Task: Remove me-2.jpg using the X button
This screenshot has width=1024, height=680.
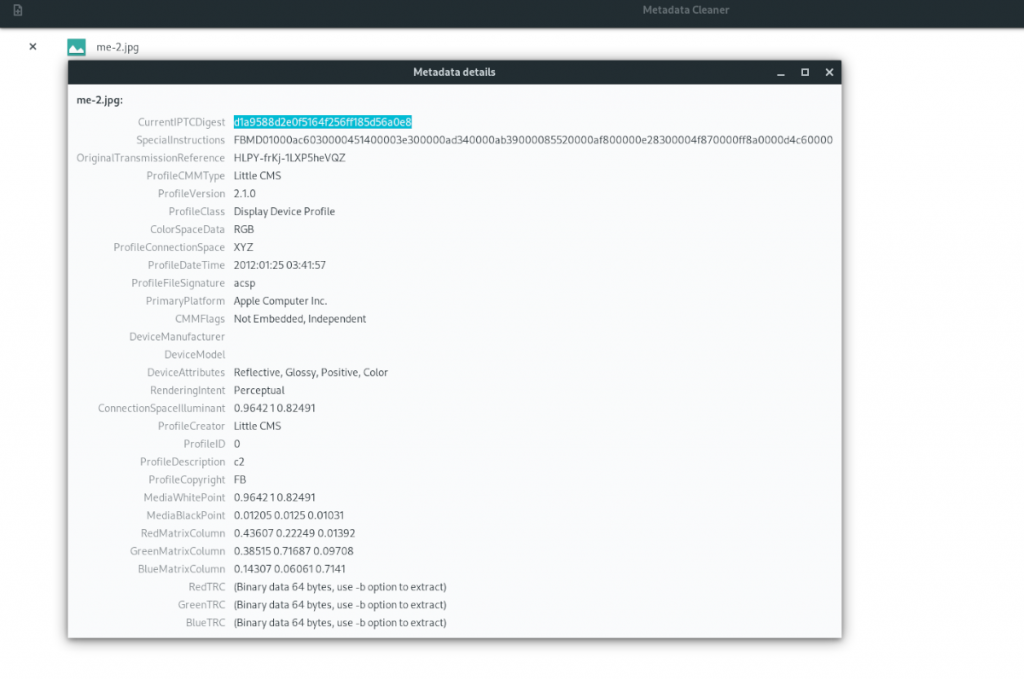Action: coord(31,46)
